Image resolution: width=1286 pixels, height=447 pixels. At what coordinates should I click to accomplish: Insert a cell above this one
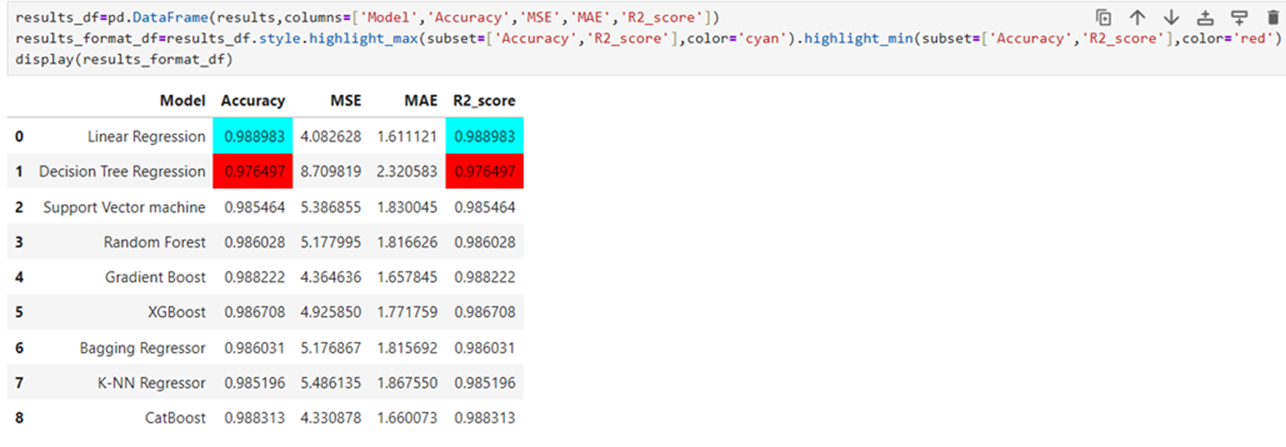pyautogui.click(x=1205, y=17)
